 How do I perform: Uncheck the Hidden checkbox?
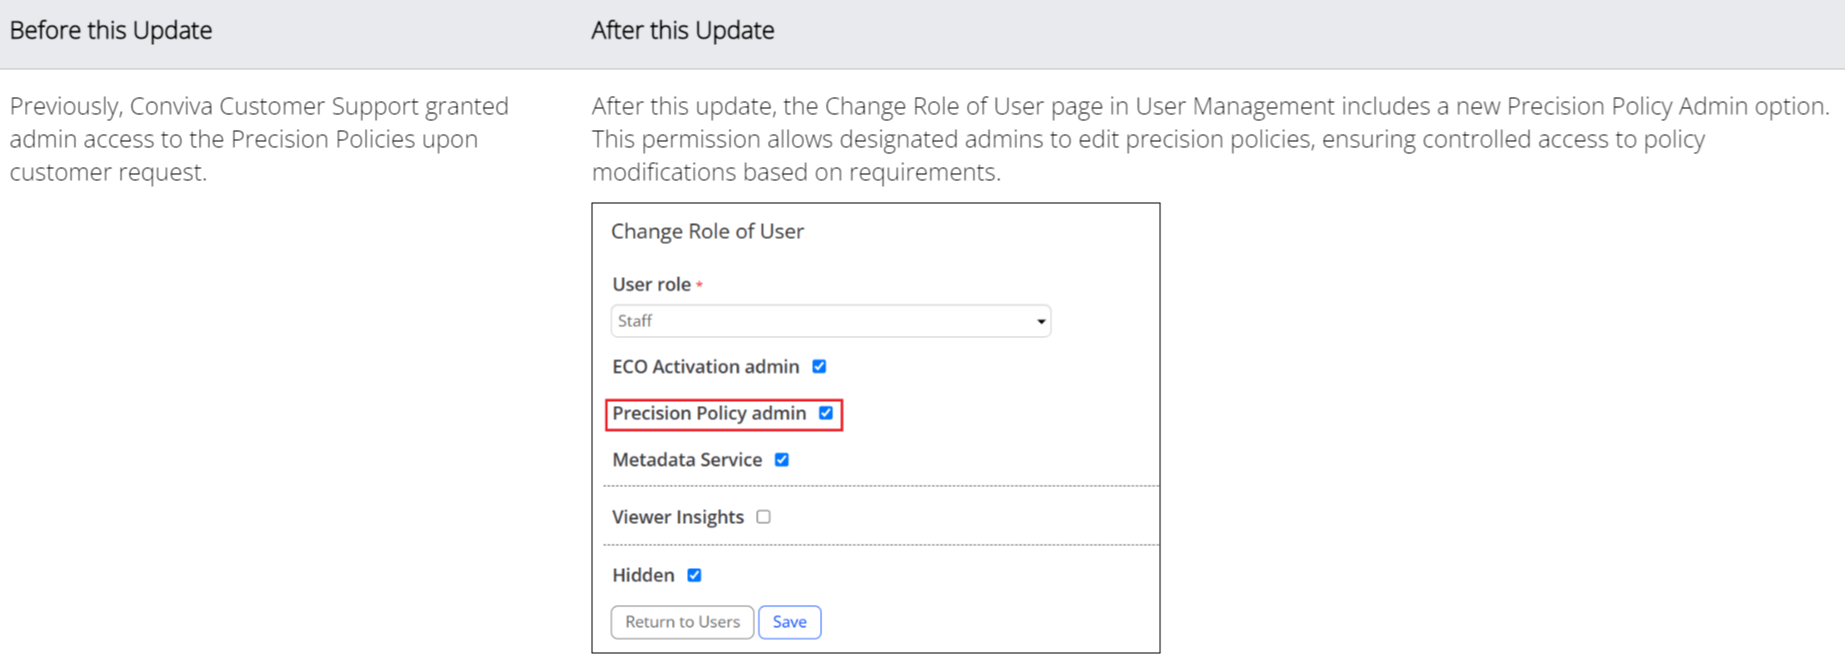[x=694, y=575]
